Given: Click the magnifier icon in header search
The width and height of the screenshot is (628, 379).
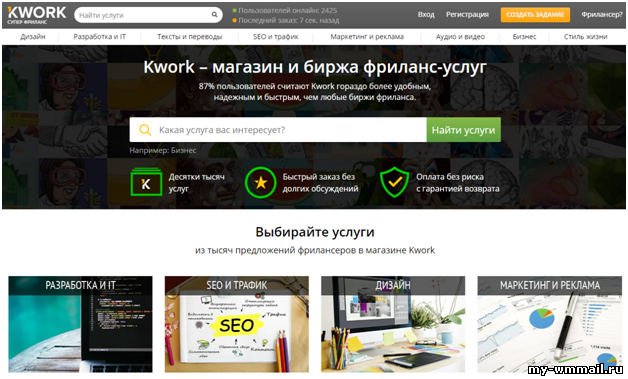Looking at the screenshot, I should [215, 15].
